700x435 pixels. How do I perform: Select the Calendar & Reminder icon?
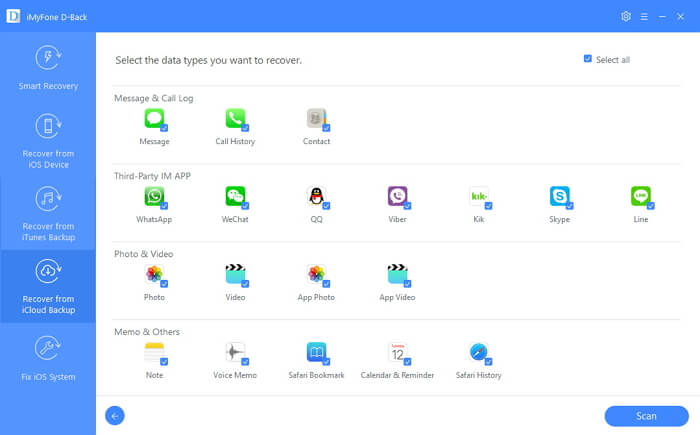point(397,352)
